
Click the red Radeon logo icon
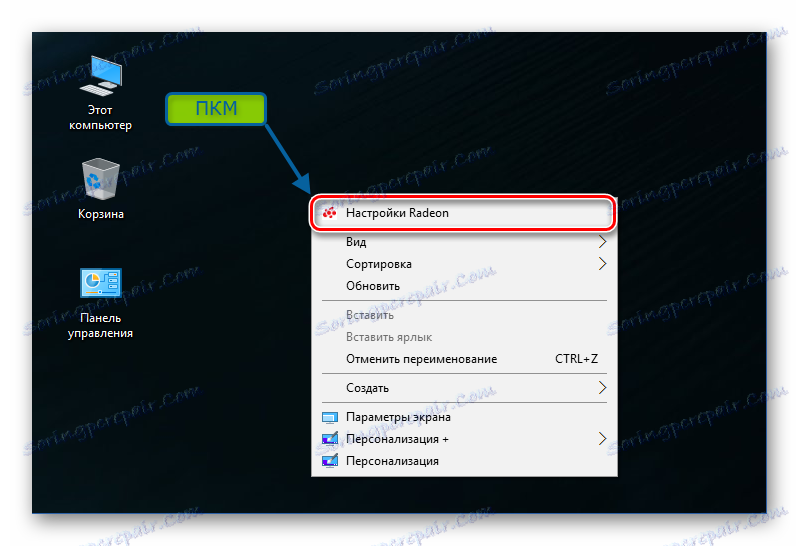click(x=330, y=213)
